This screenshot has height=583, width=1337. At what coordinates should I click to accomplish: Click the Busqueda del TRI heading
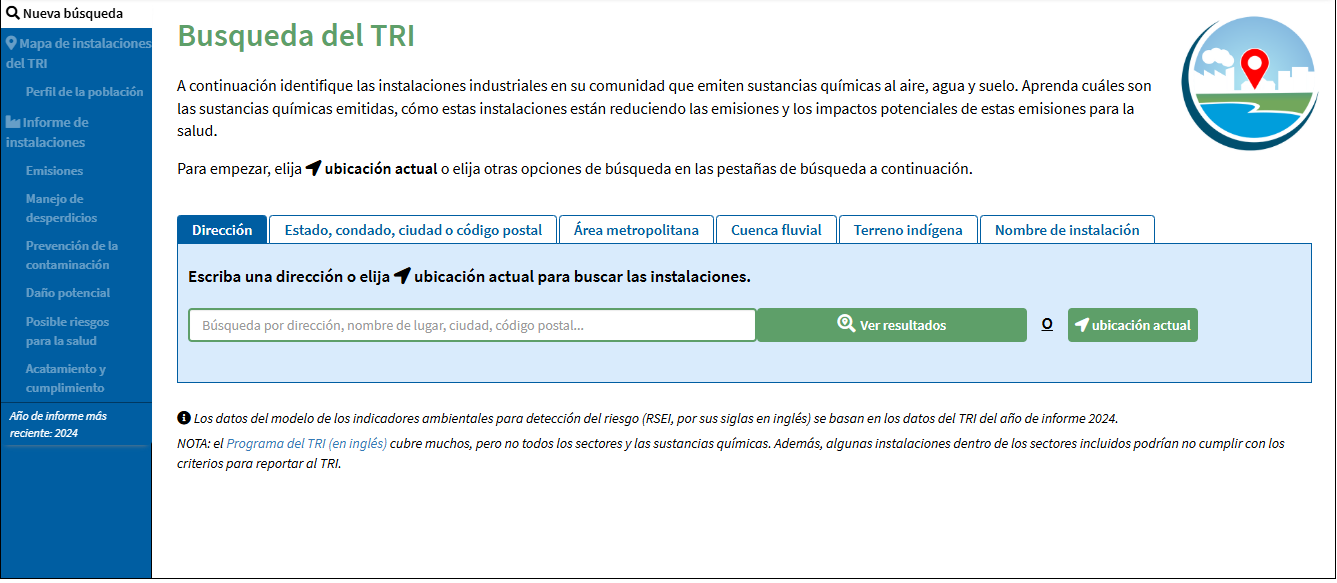(296, 36)
